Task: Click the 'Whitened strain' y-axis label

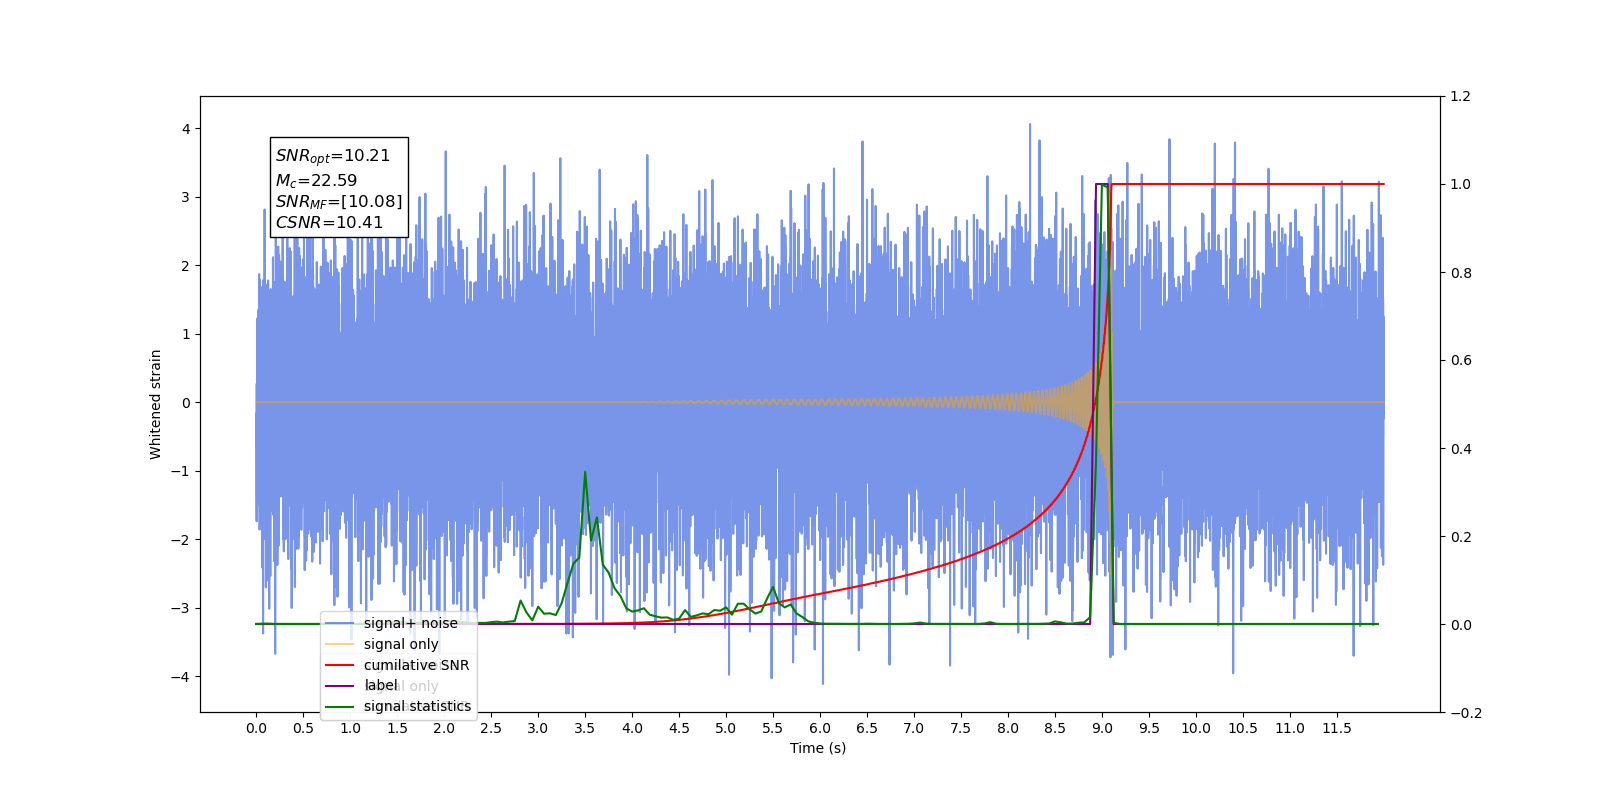Action: point(155,404)
